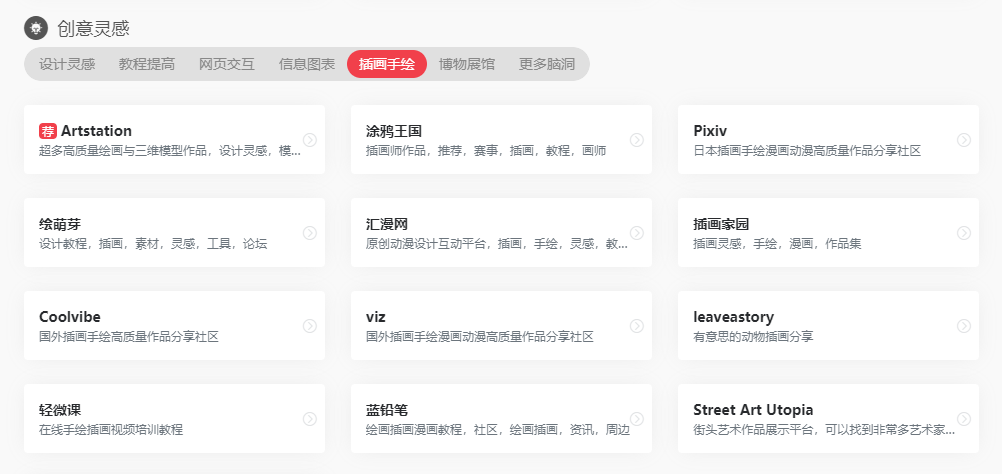Click the arrow icon on 涂鸦王国 card

[x=637, y=140]
